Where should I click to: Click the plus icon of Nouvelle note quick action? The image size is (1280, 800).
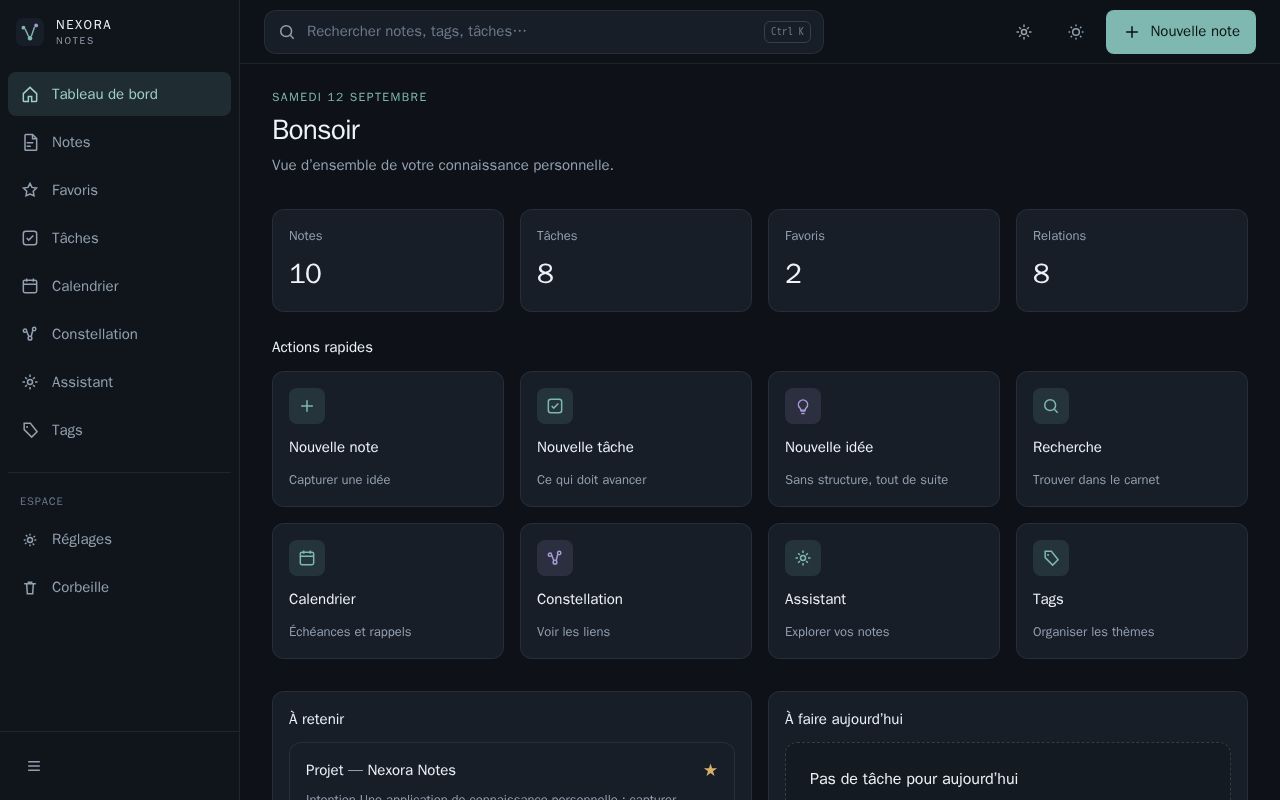[x=307, y=406]
